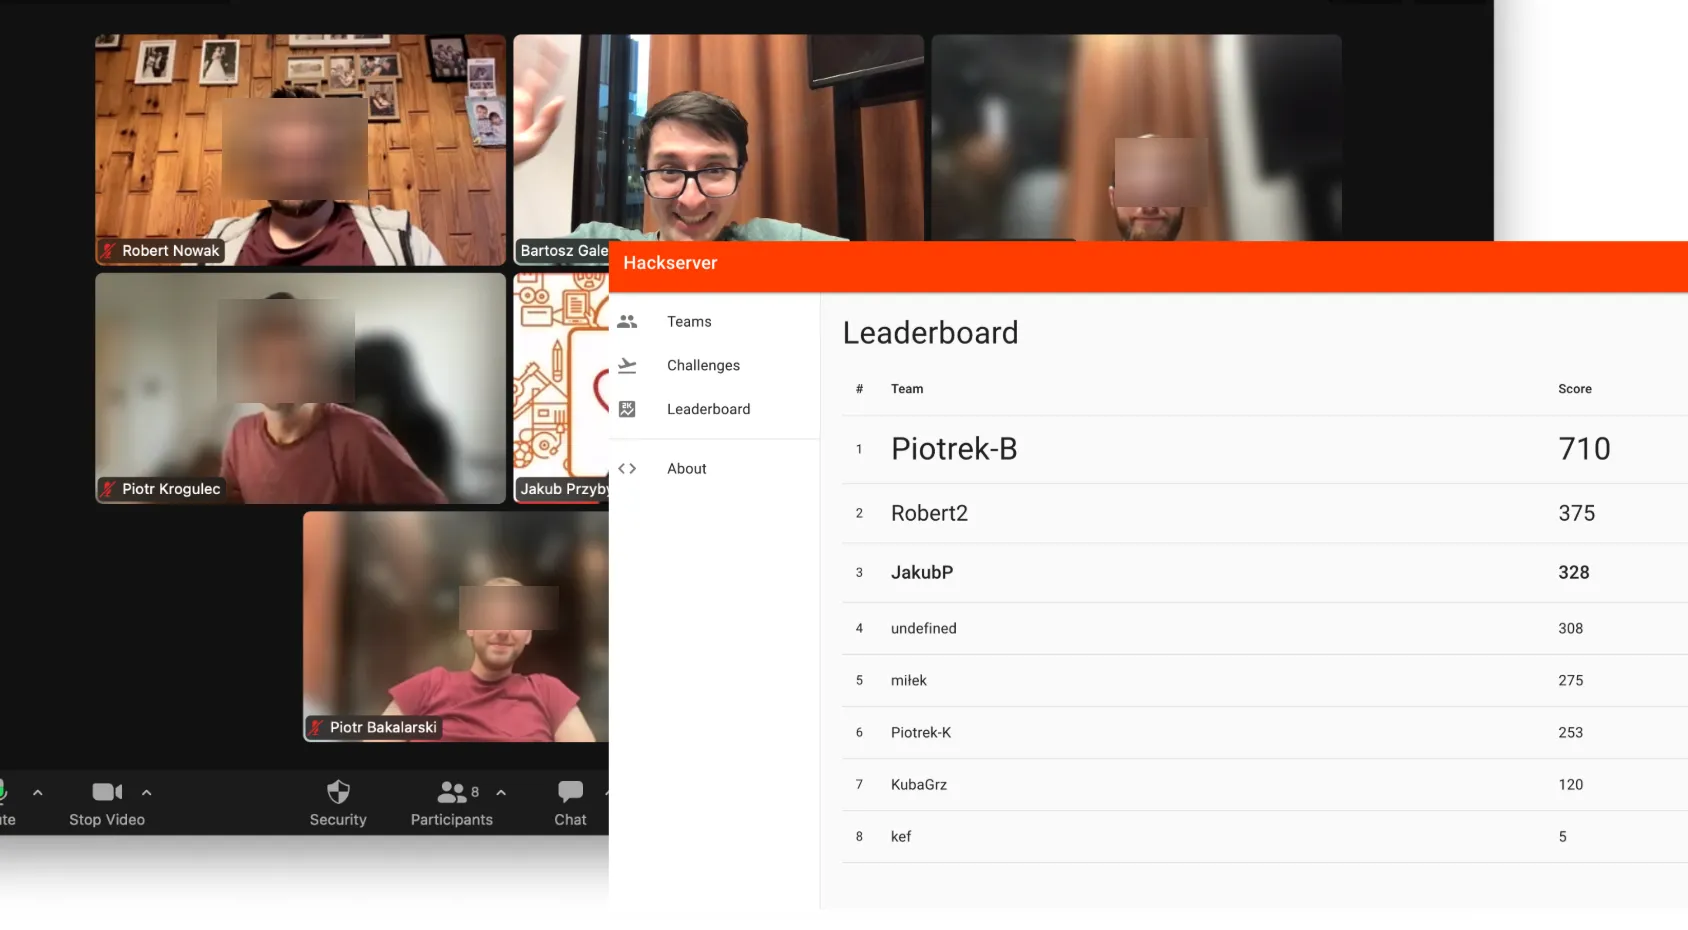Click the Hackserver title link
Viewport: 1688px width, 930px height.
pos(670,263)
